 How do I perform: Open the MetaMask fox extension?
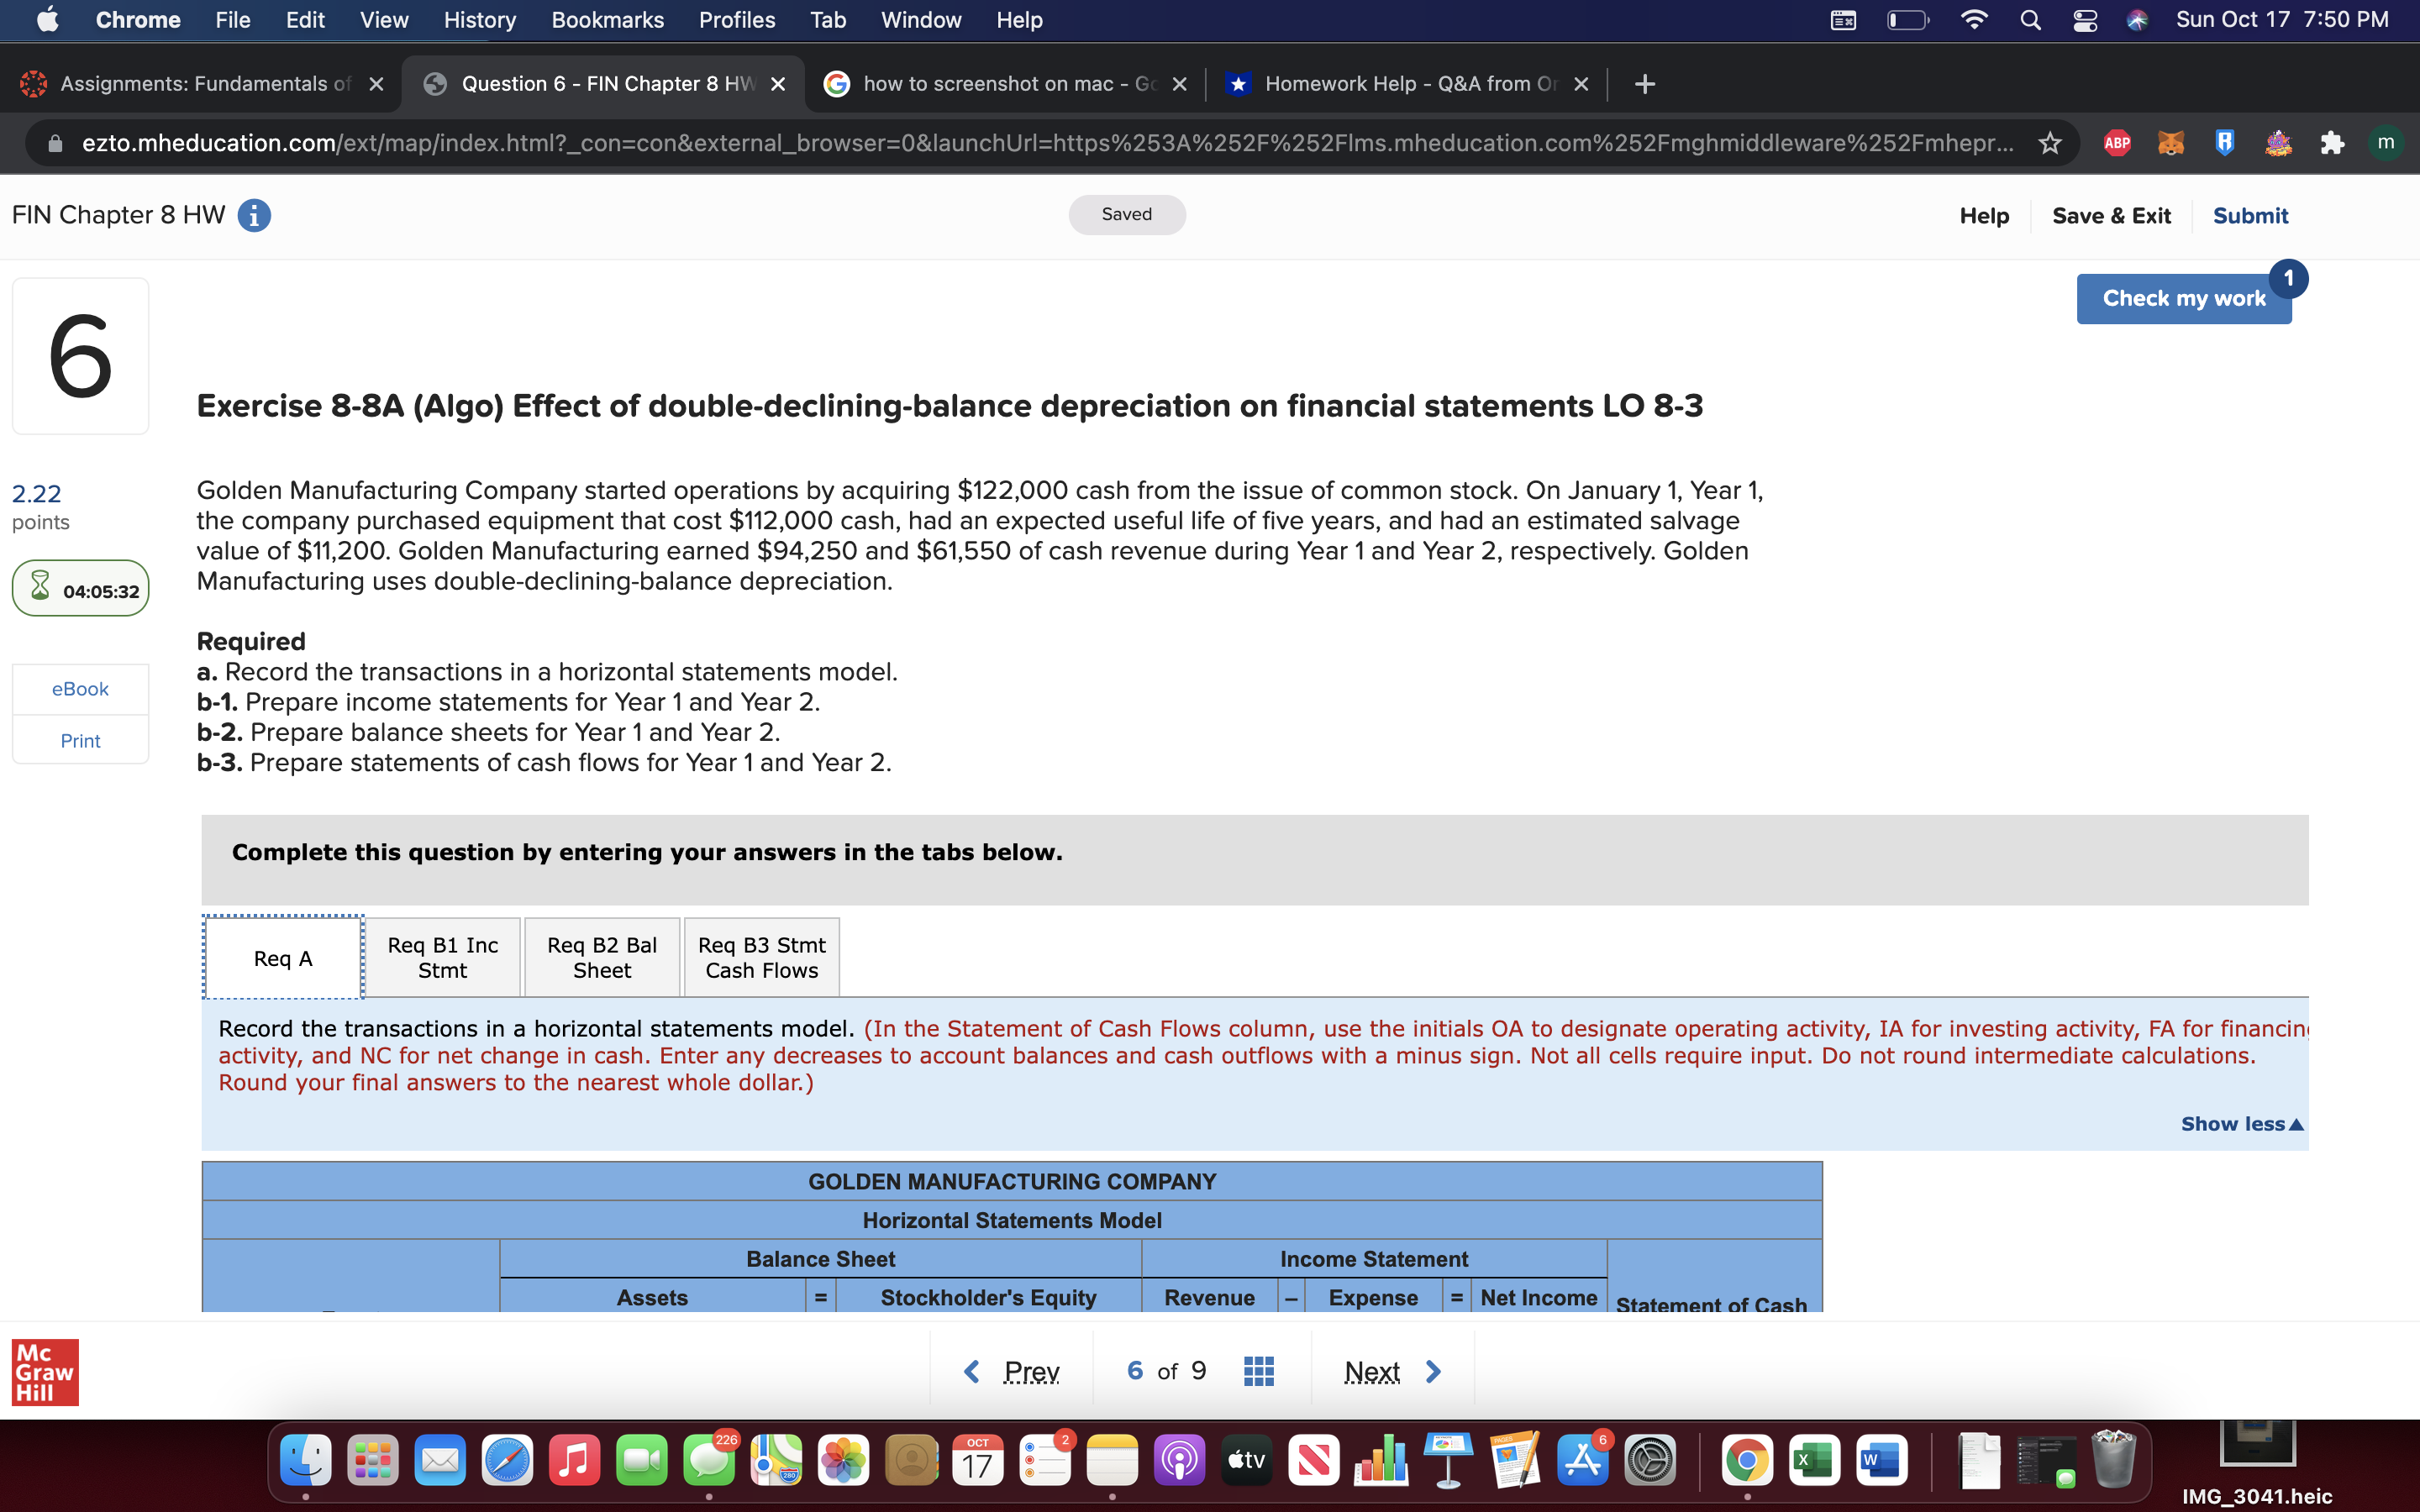click(x=2172, y=143)
